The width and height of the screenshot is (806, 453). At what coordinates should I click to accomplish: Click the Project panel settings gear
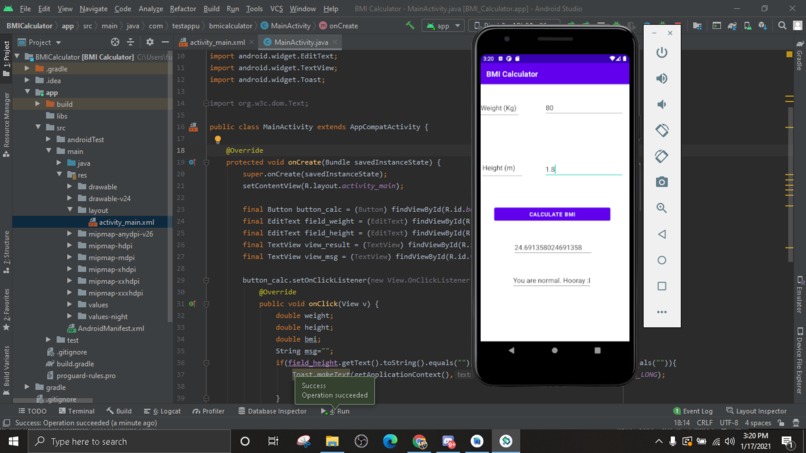click(x=150, y=42)
